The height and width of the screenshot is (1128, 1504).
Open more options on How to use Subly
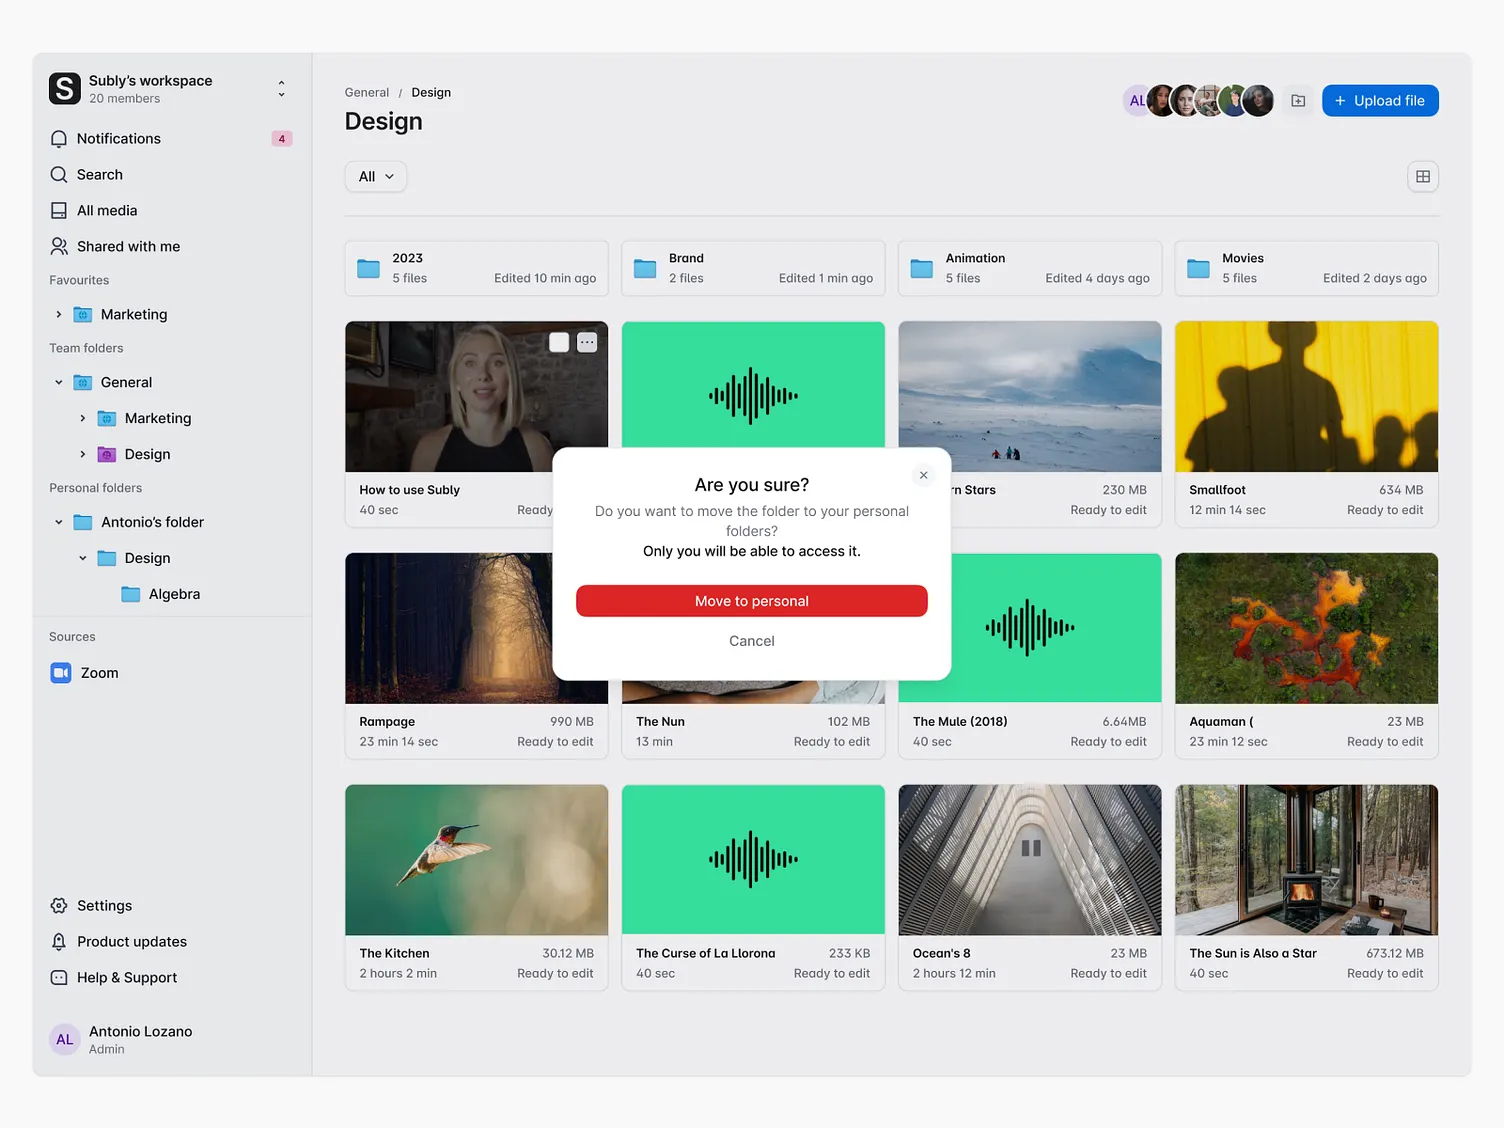587,343
